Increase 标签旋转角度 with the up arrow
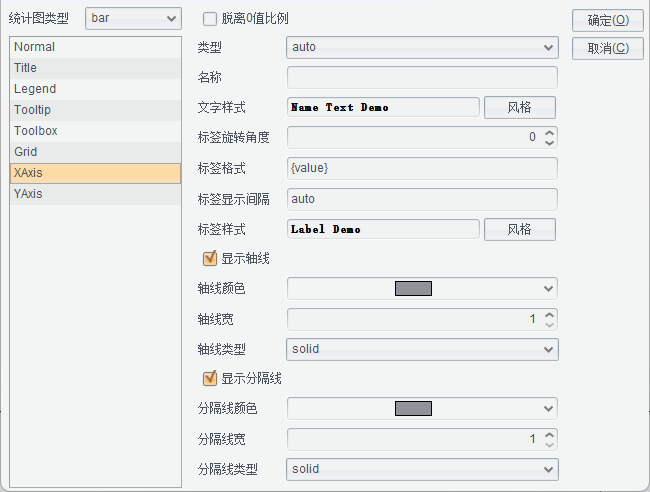Image resolution: width=650 pixels, height=492 pixels. coord(550,132)
